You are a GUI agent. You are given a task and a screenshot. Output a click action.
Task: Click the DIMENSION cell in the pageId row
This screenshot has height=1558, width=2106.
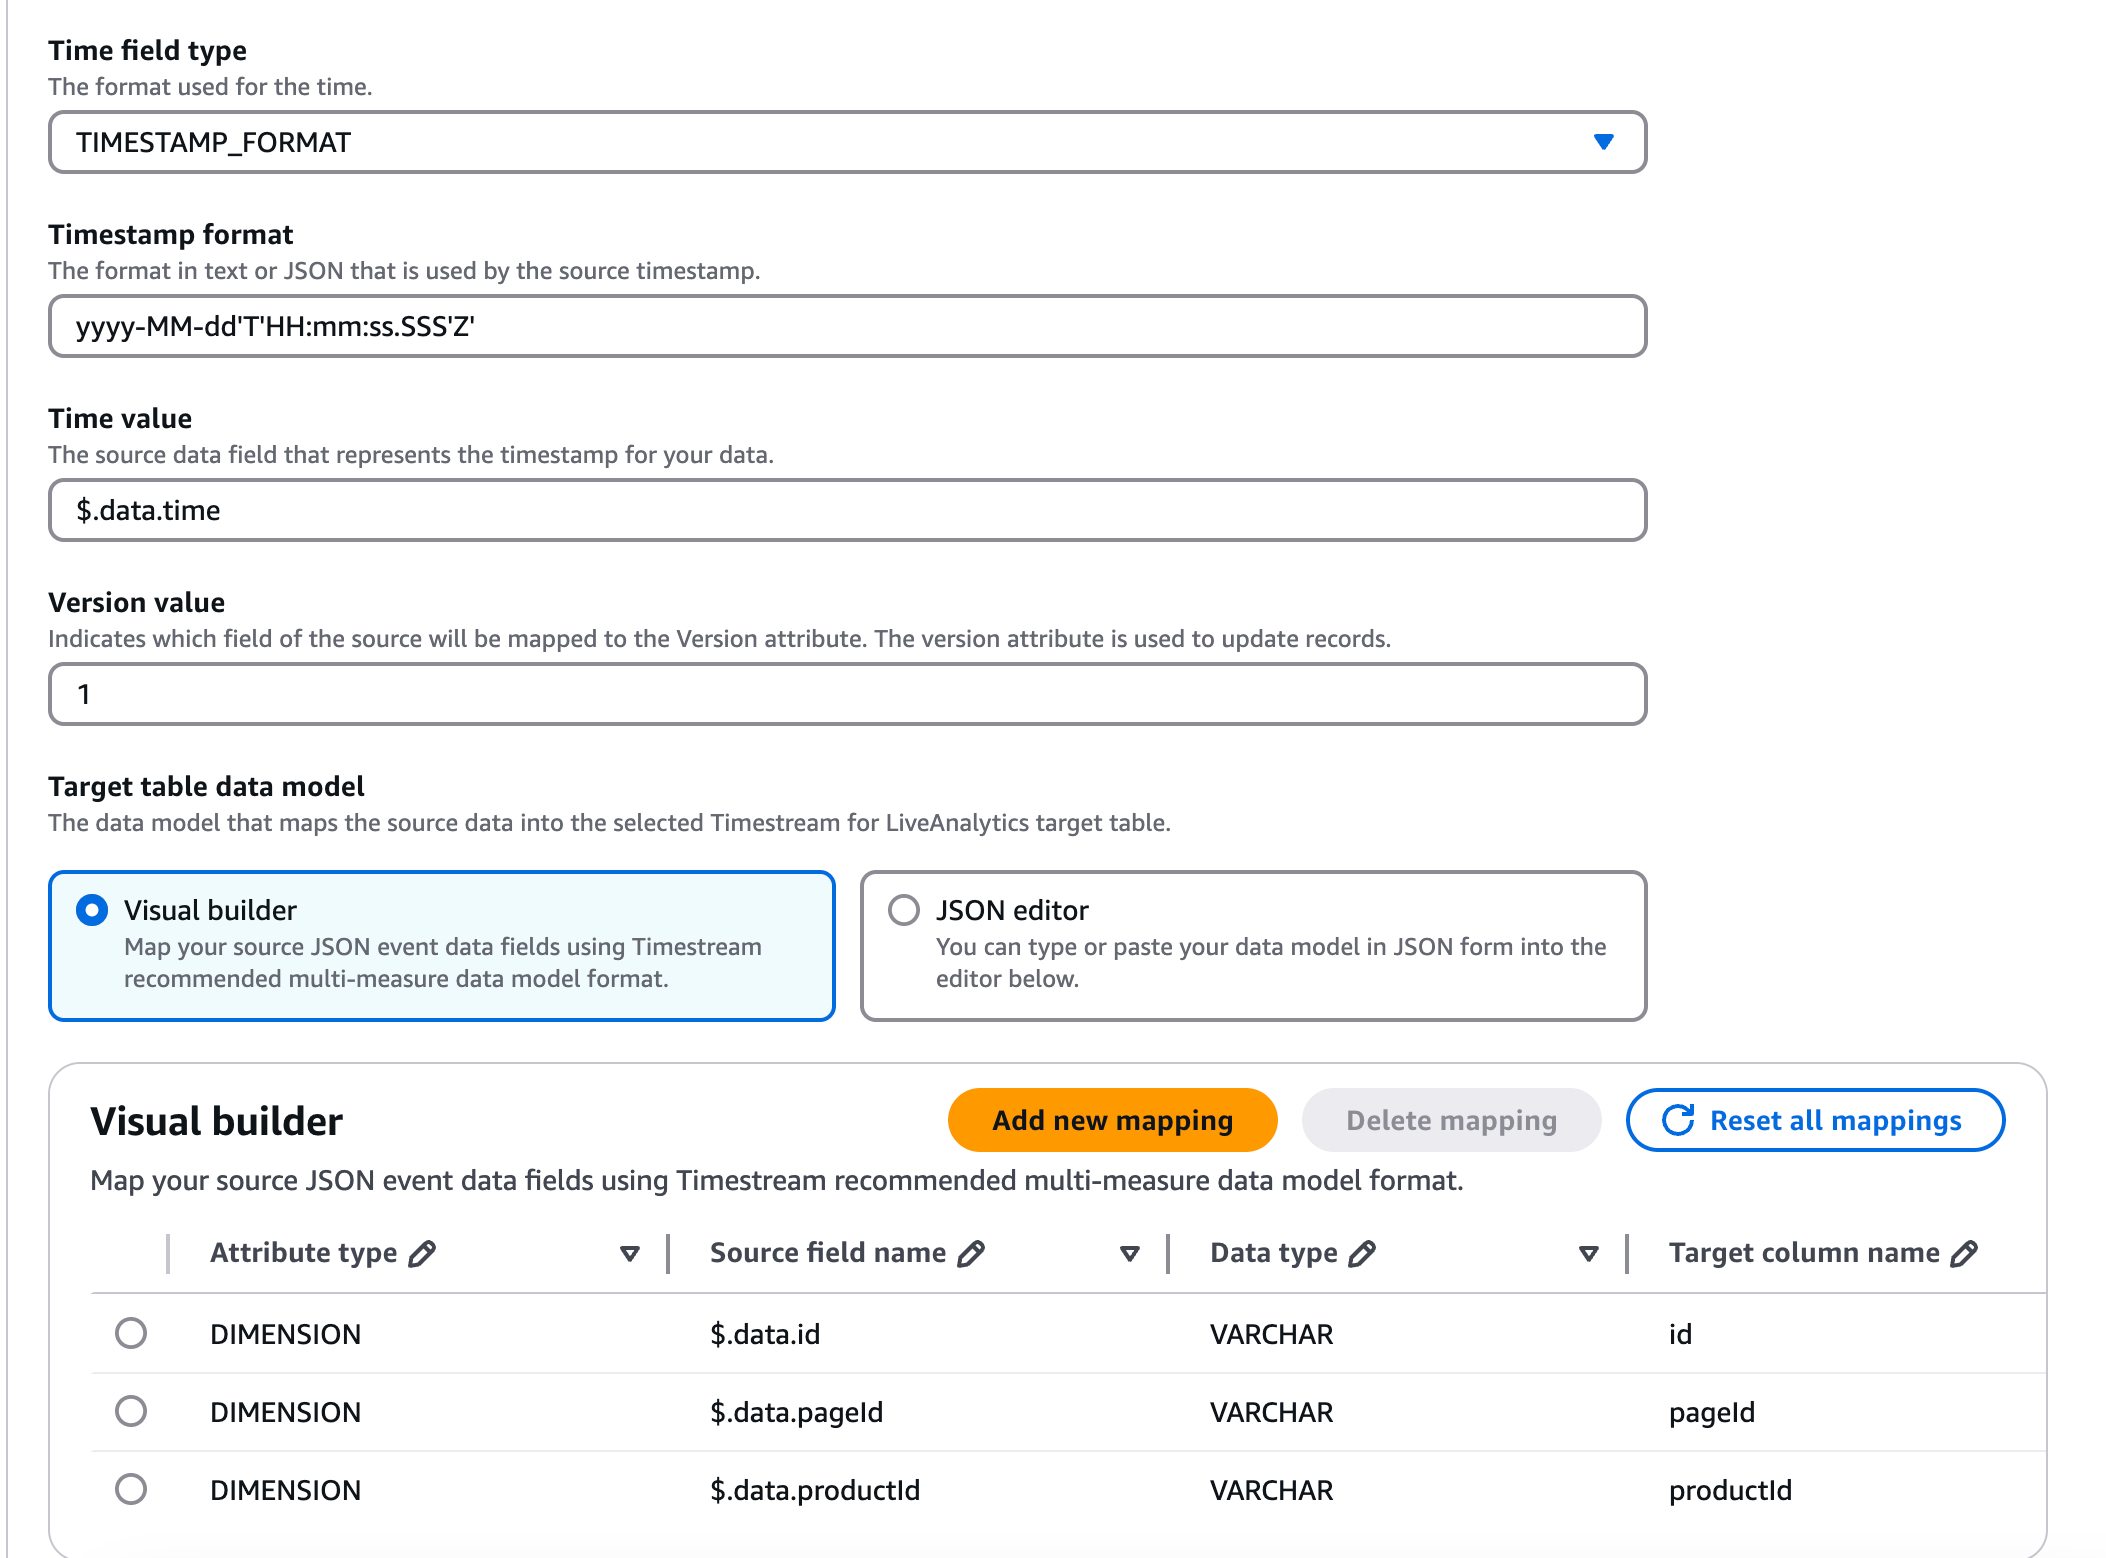286,1412
